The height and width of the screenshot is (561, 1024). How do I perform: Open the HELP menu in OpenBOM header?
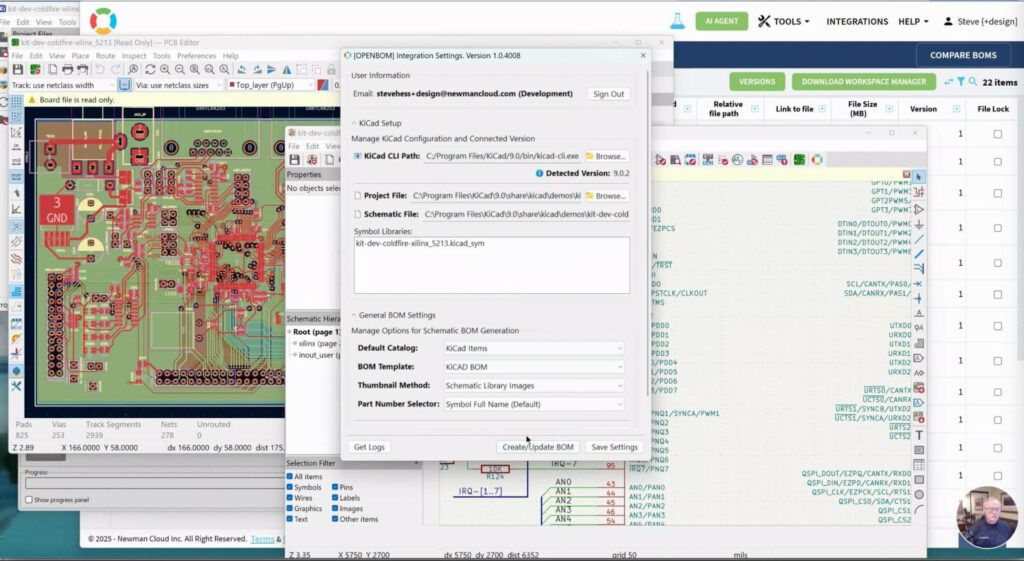pyautogui.click(x=913, y=22)
